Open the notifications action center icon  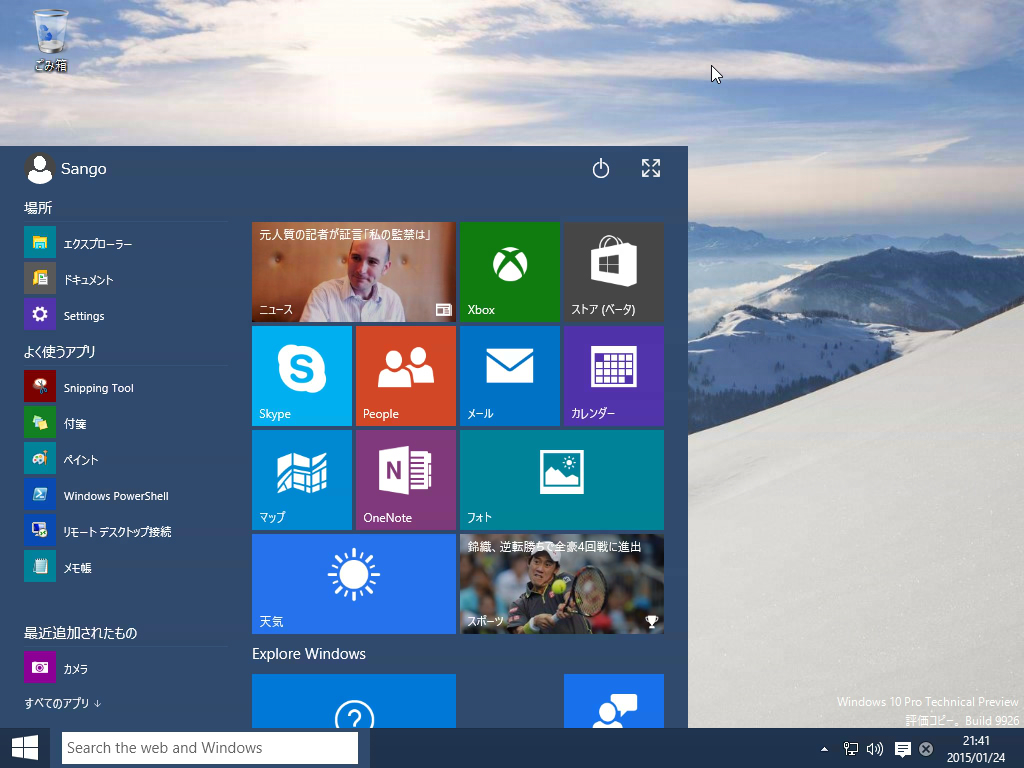coord(903,749)
